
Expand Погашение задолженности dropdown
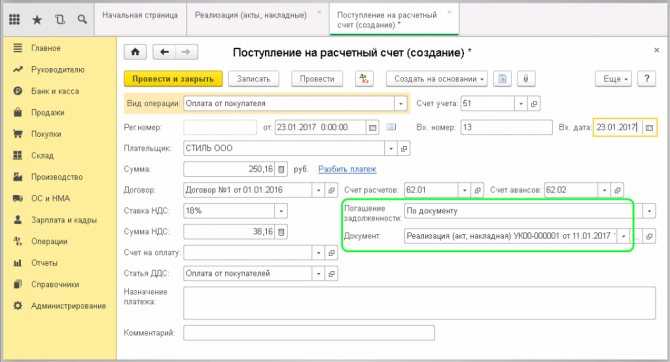649,211
